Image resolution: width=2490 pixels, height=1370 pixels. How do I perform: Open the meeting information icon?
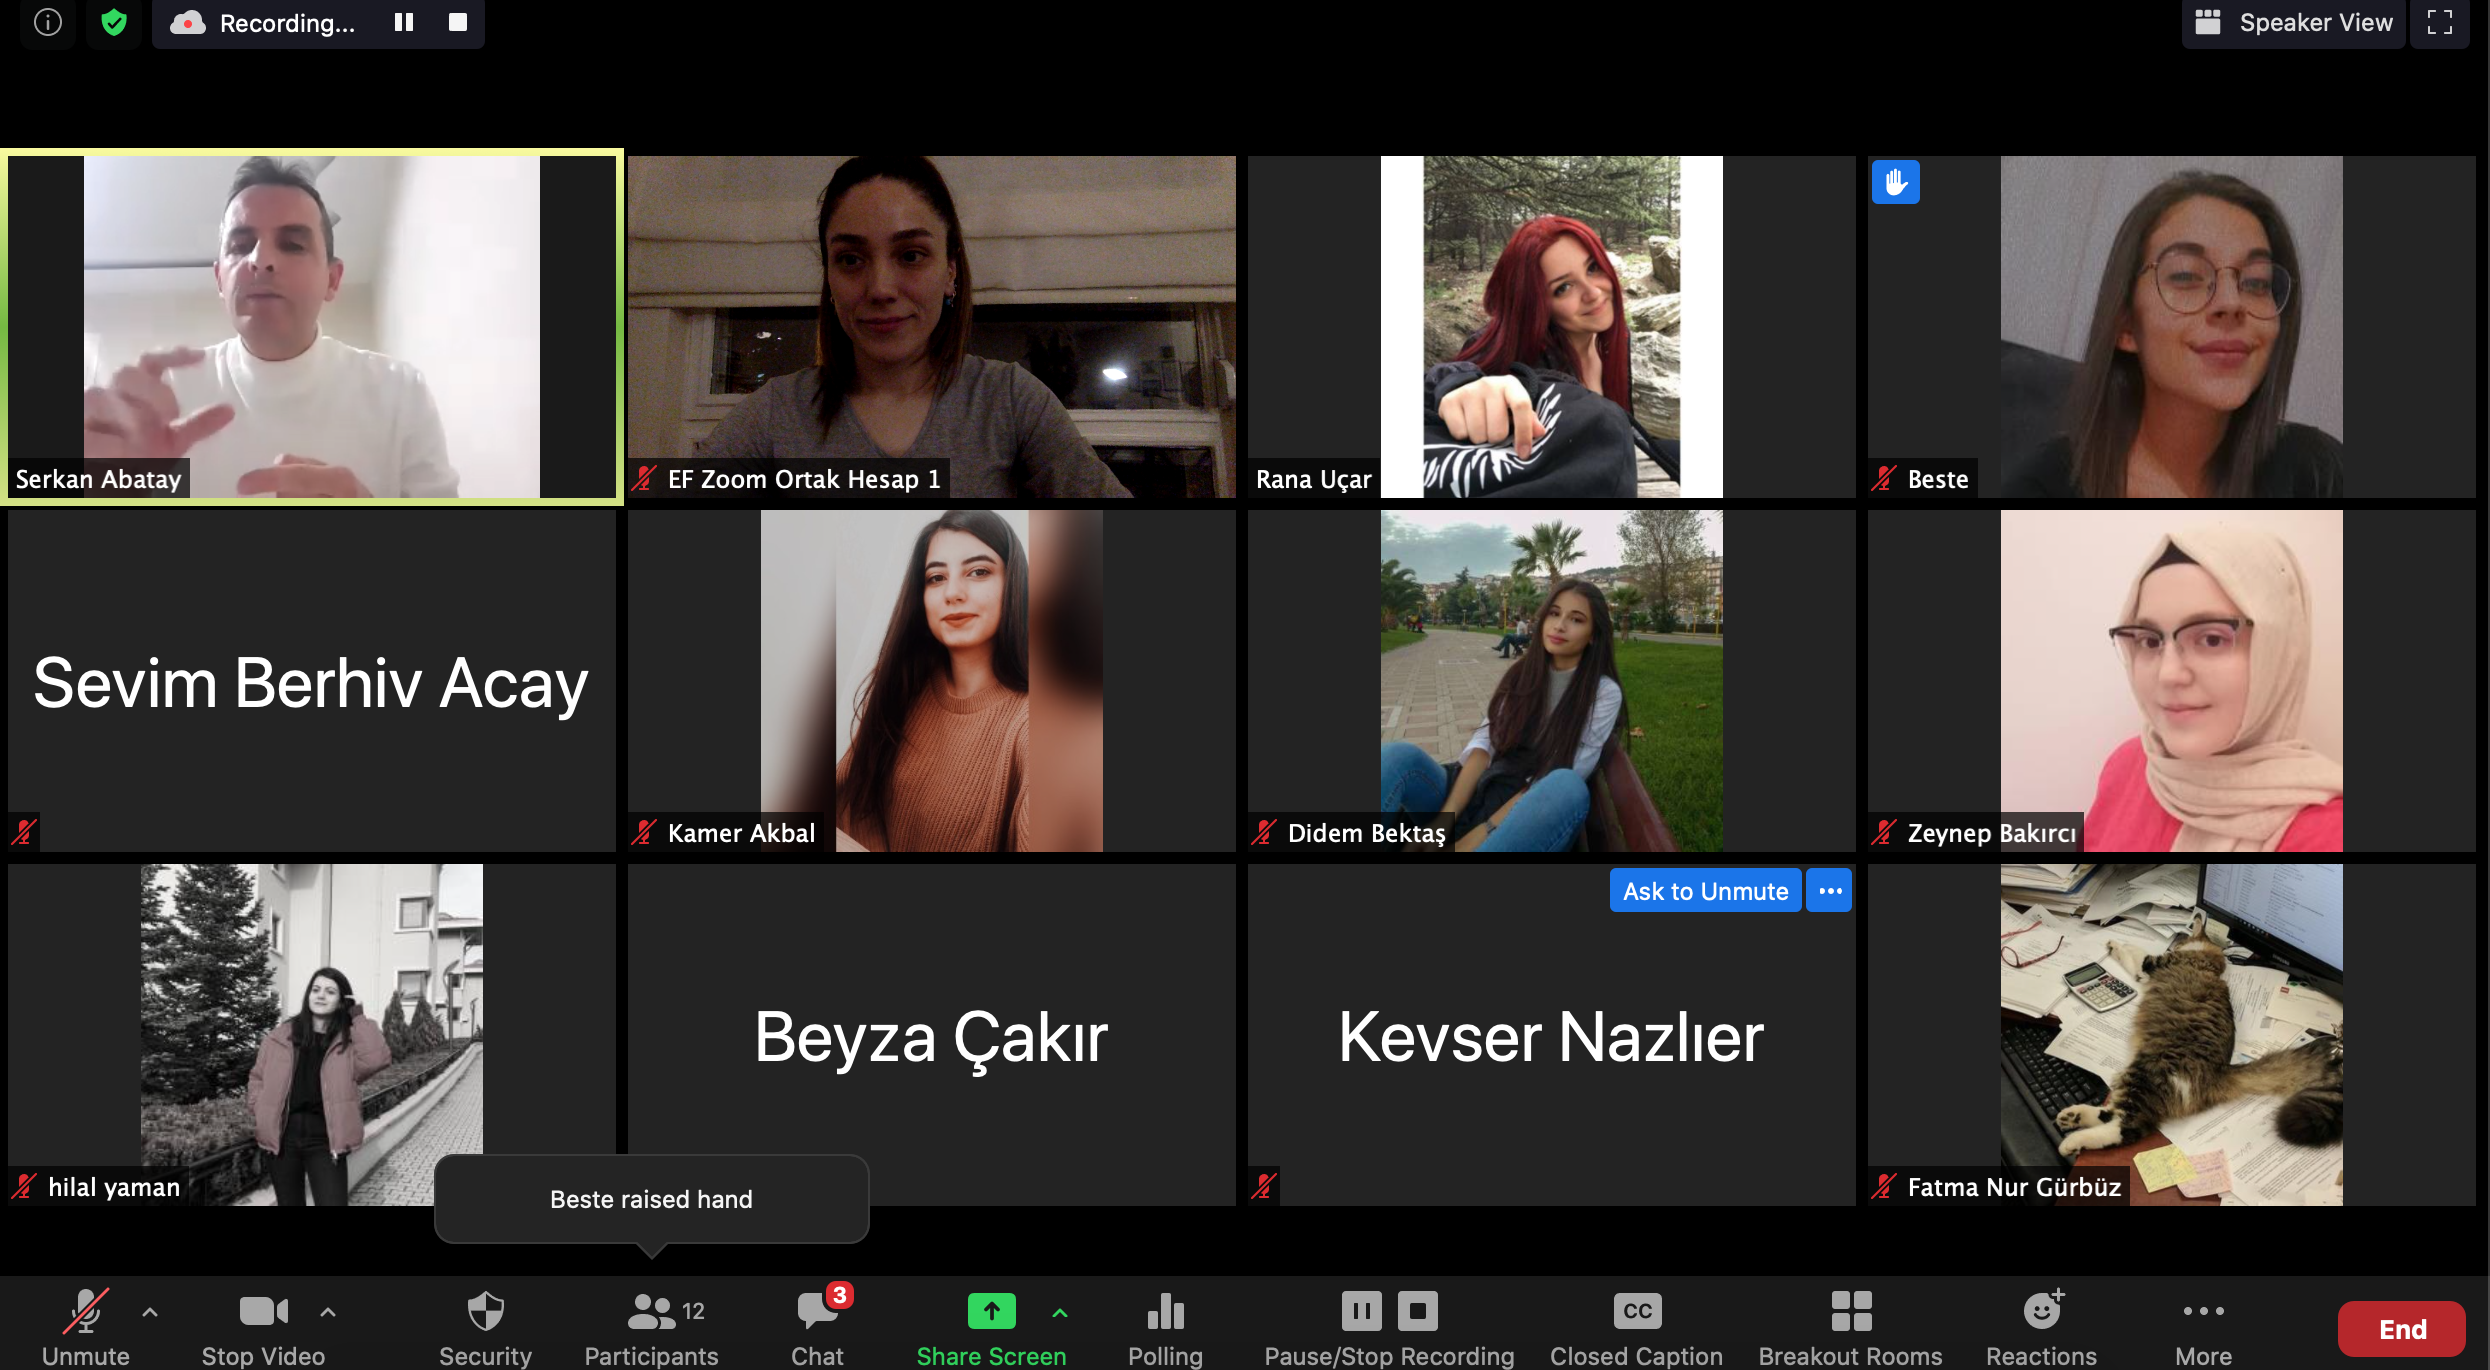(47, 22)
